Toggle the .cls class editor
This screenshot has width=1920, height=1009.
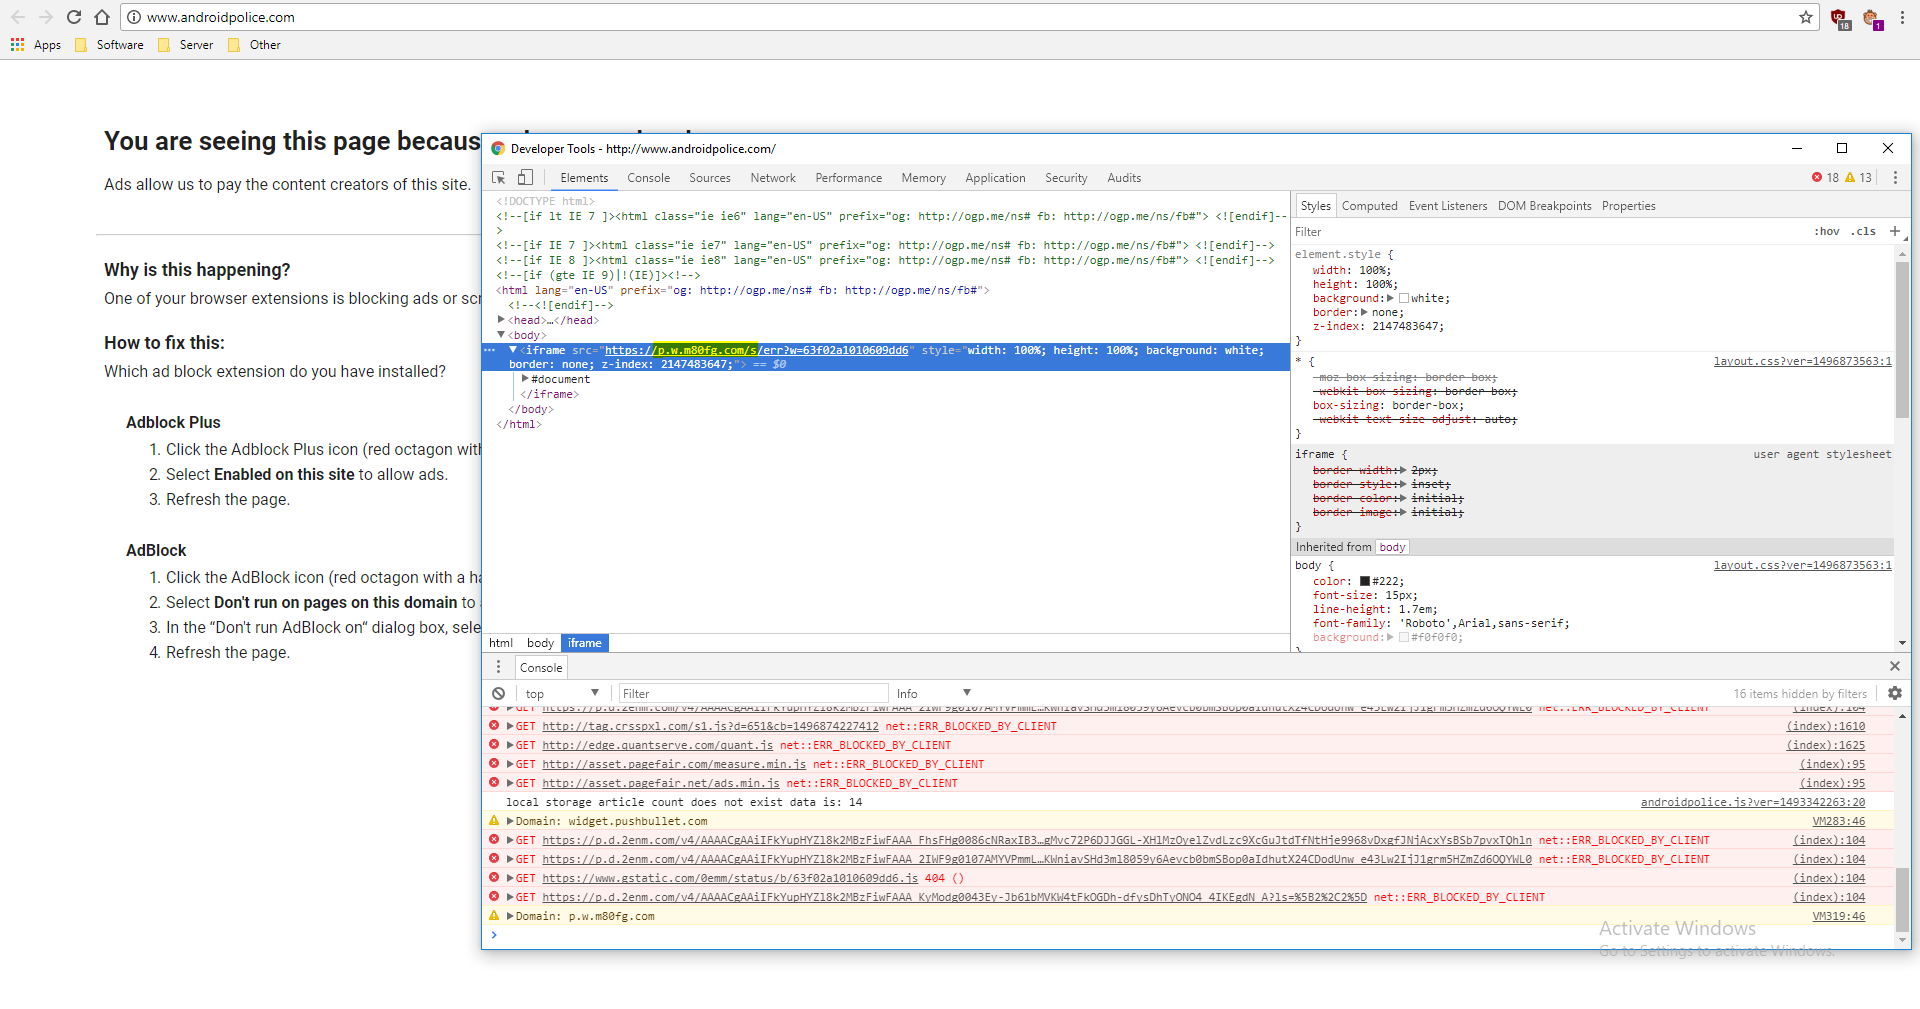pos(1864,231)
